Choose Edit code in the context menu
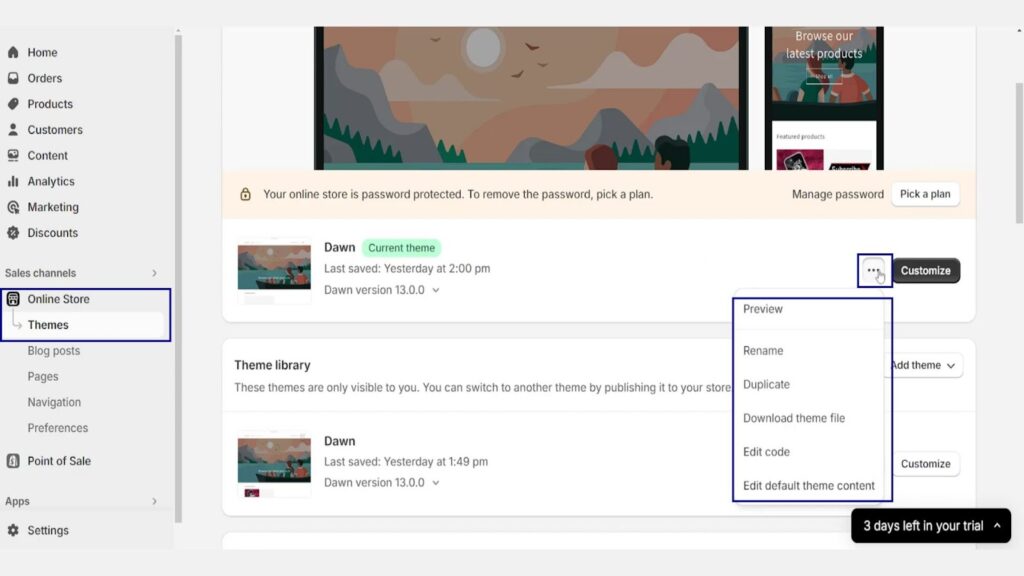 click(x=766, y=452)
